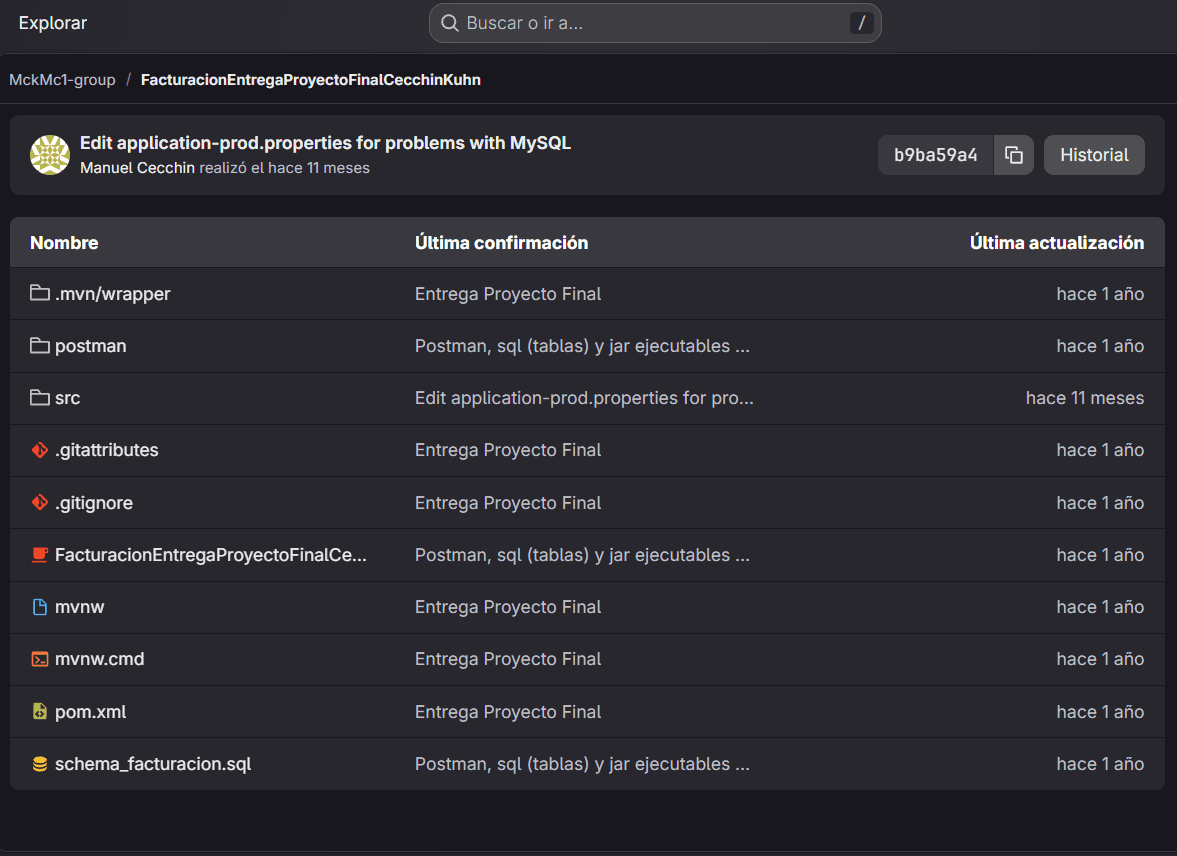Click the .mvn/wrapper folder icon
This screenshot has width=1177, height=856.
[40, 293]
